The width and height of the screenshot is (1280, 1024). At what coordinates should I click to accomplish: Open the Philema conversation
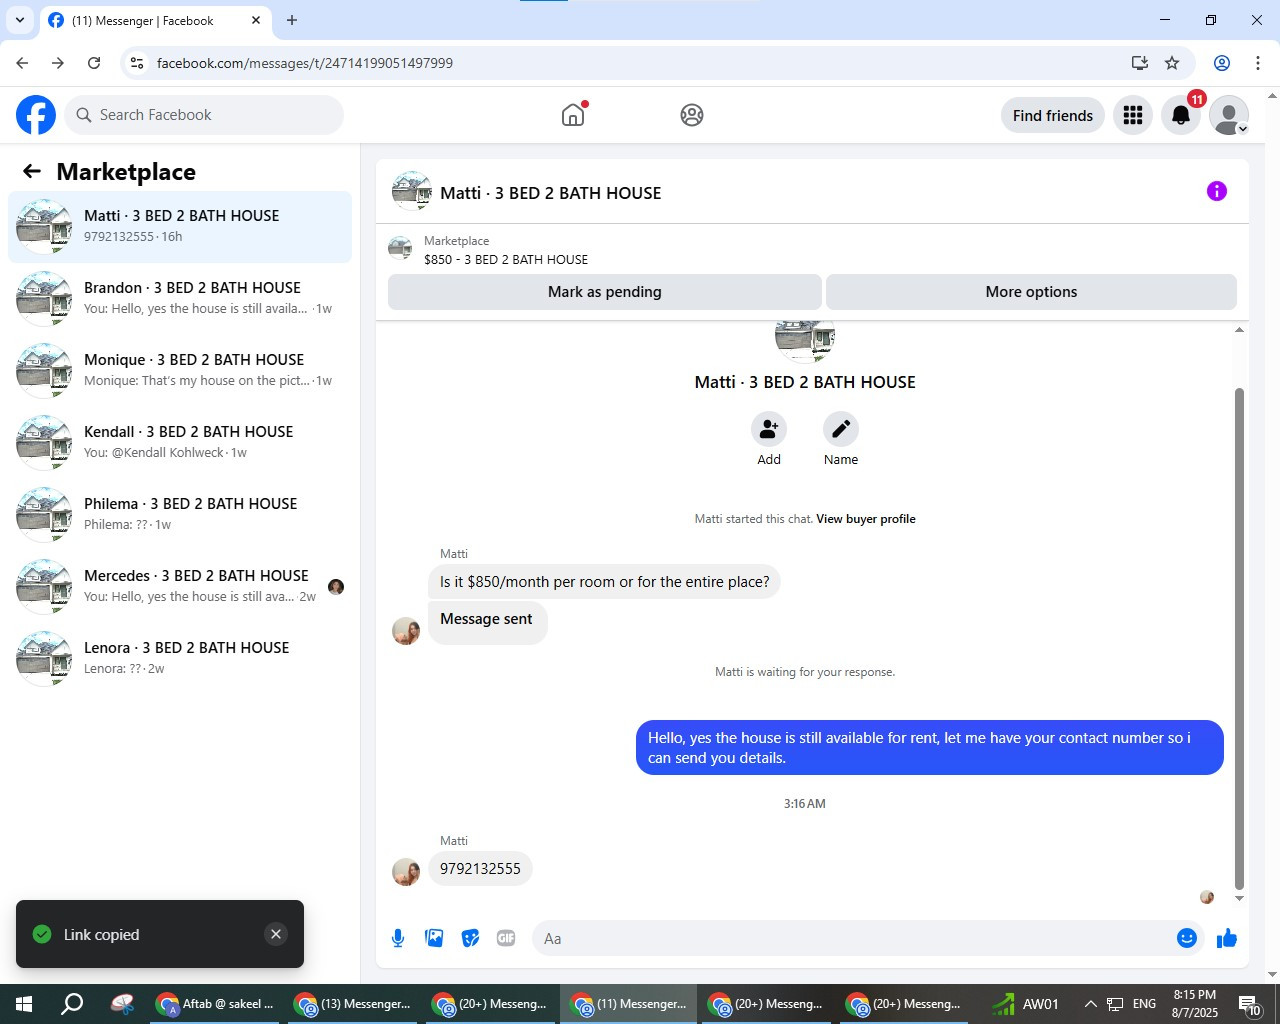point(180,515)
